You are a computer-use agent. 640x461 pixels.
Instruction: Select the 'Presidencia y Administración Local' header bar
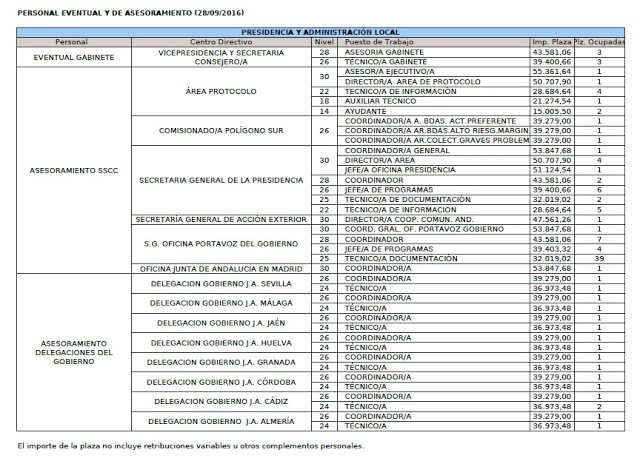tap(320, 33)
